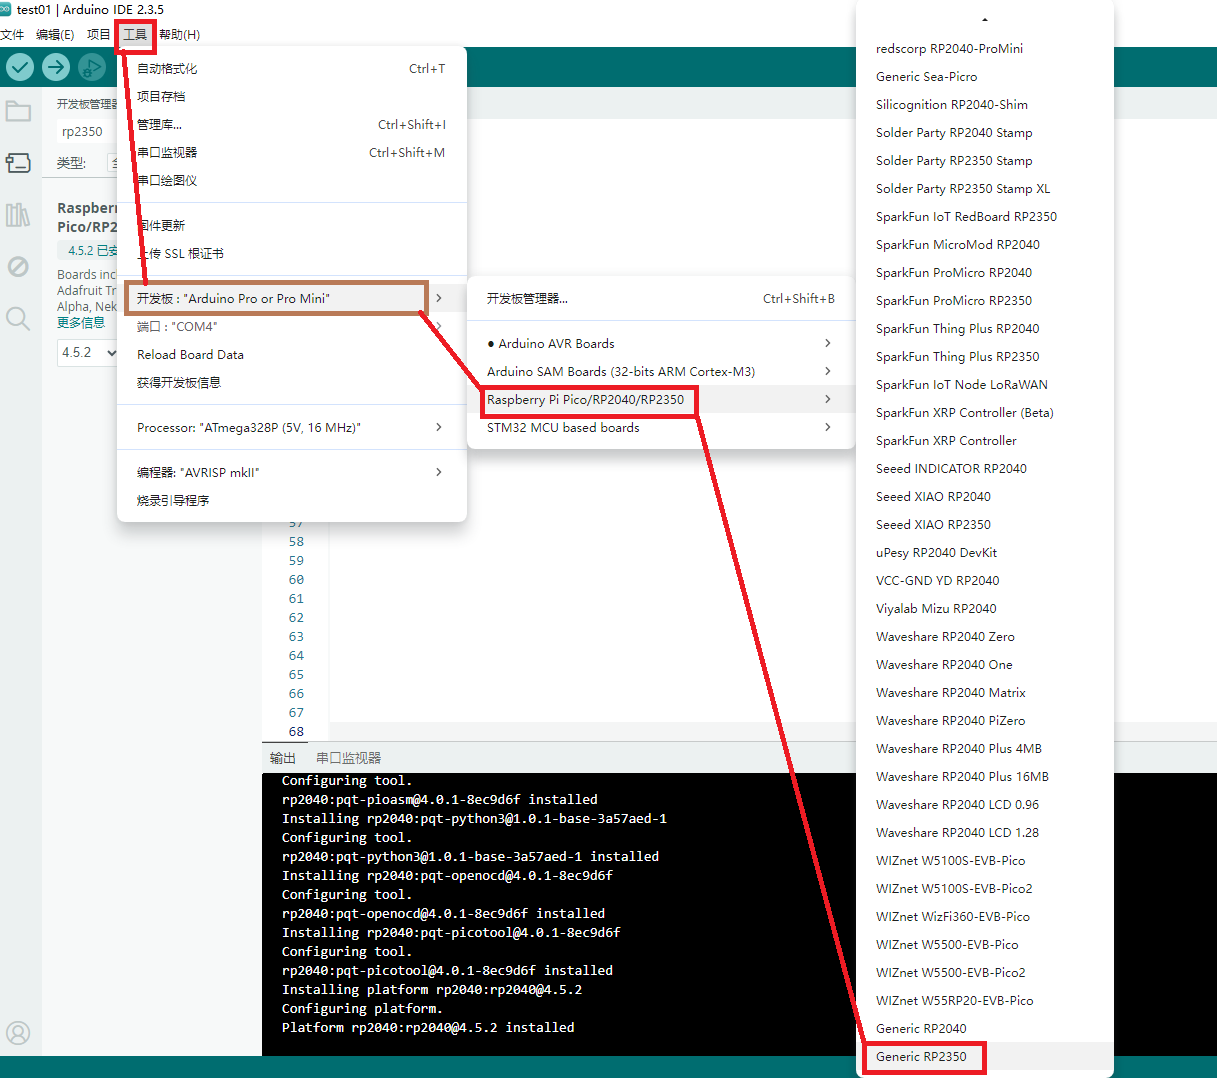Open 开发板管理器... in the submenu
1217x1085 pixels.
pos(661,298)
